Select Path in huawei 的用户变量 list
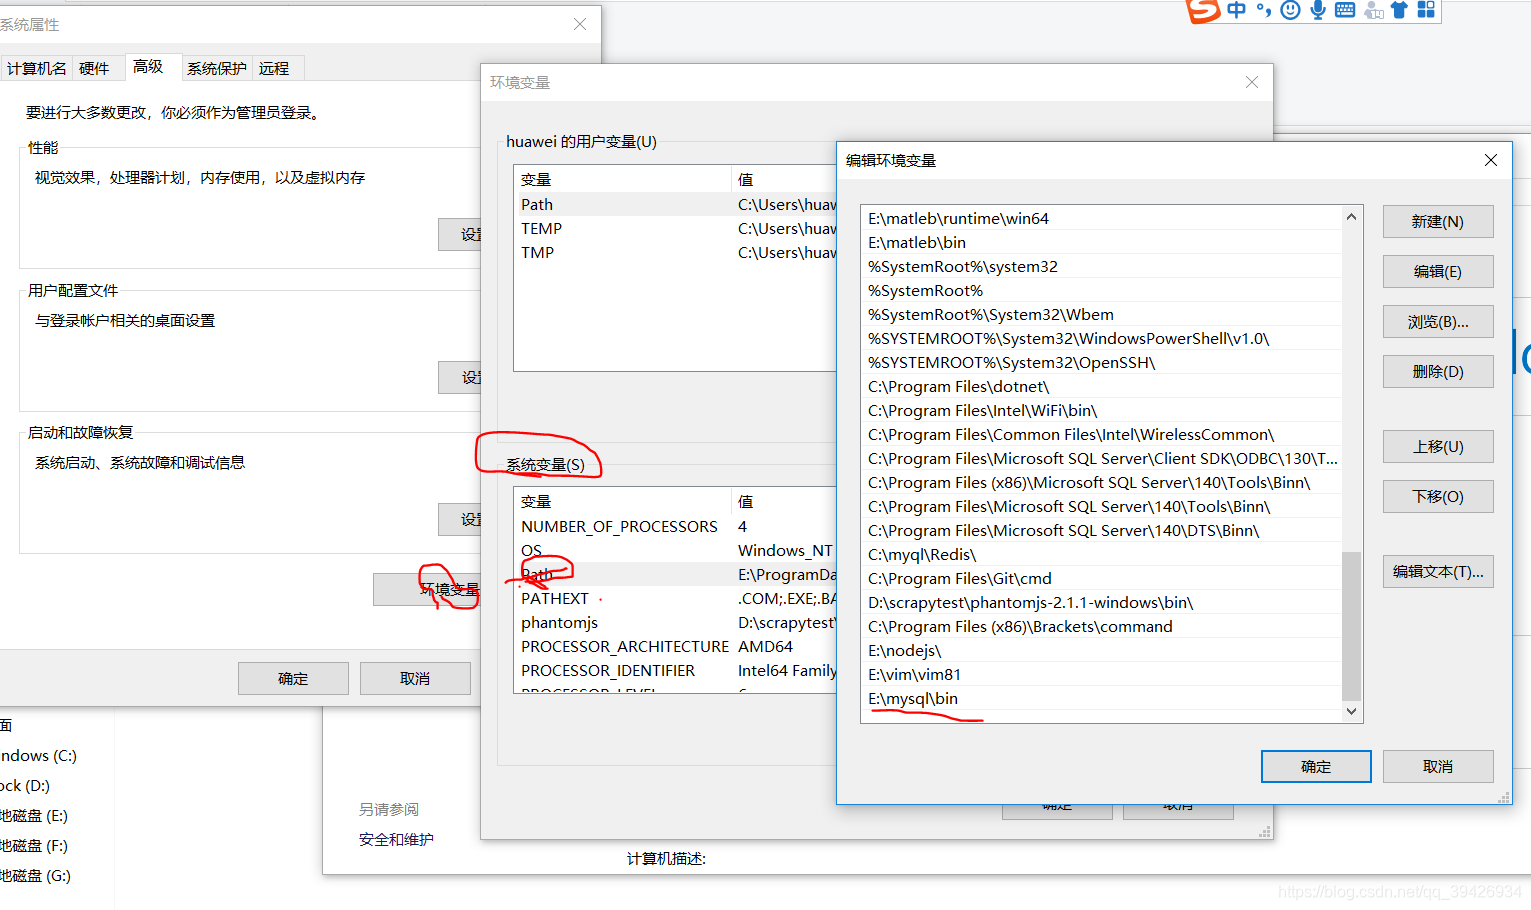The image size is (1531, 910). [x=676, y=204]
